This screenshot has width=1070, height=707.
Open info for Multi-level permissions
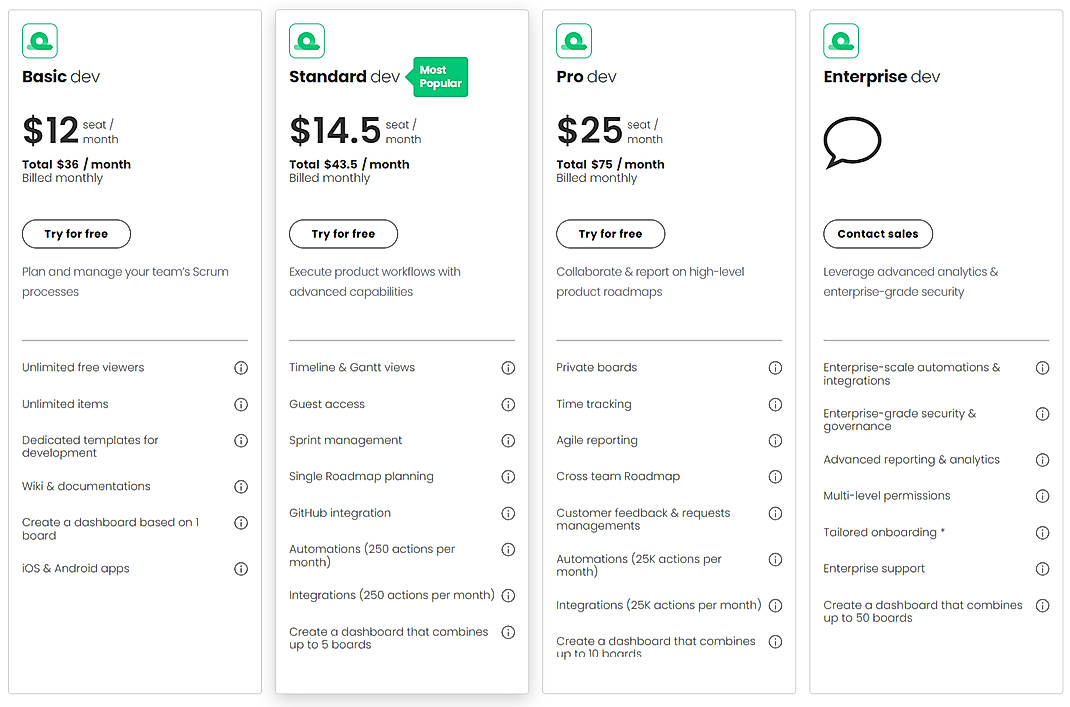click(1043, 495)
